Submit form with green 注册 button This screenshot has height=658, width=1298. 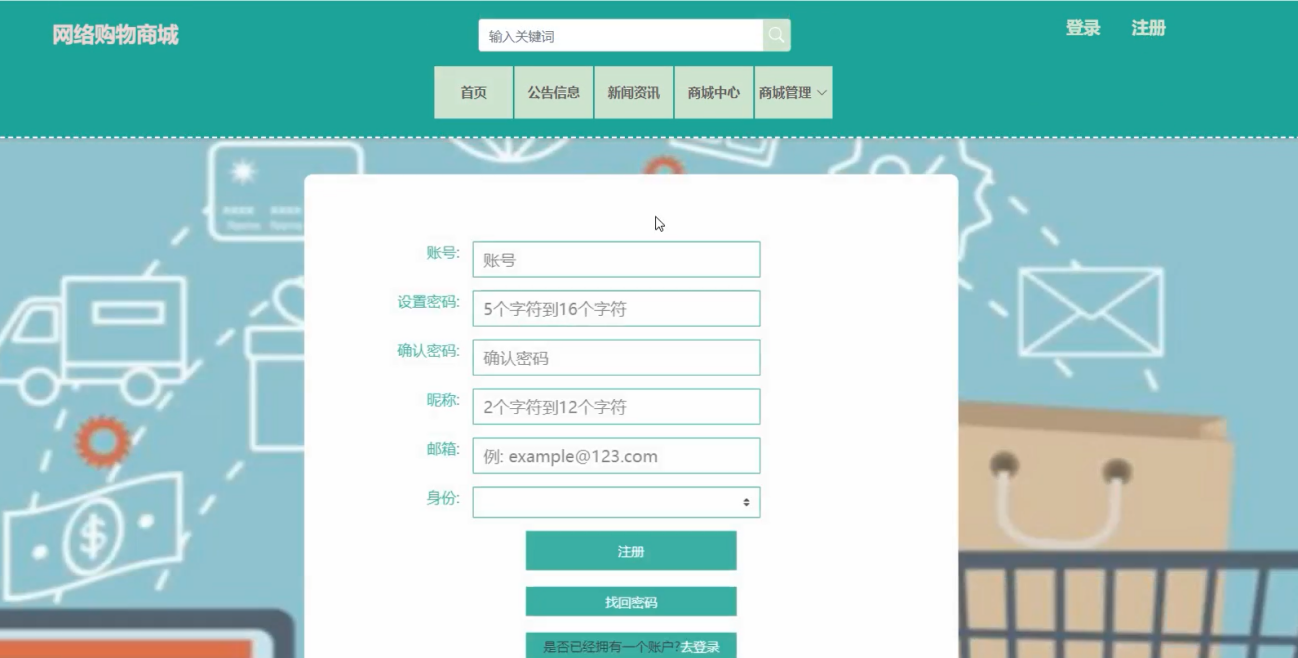[x=631, y=551]
